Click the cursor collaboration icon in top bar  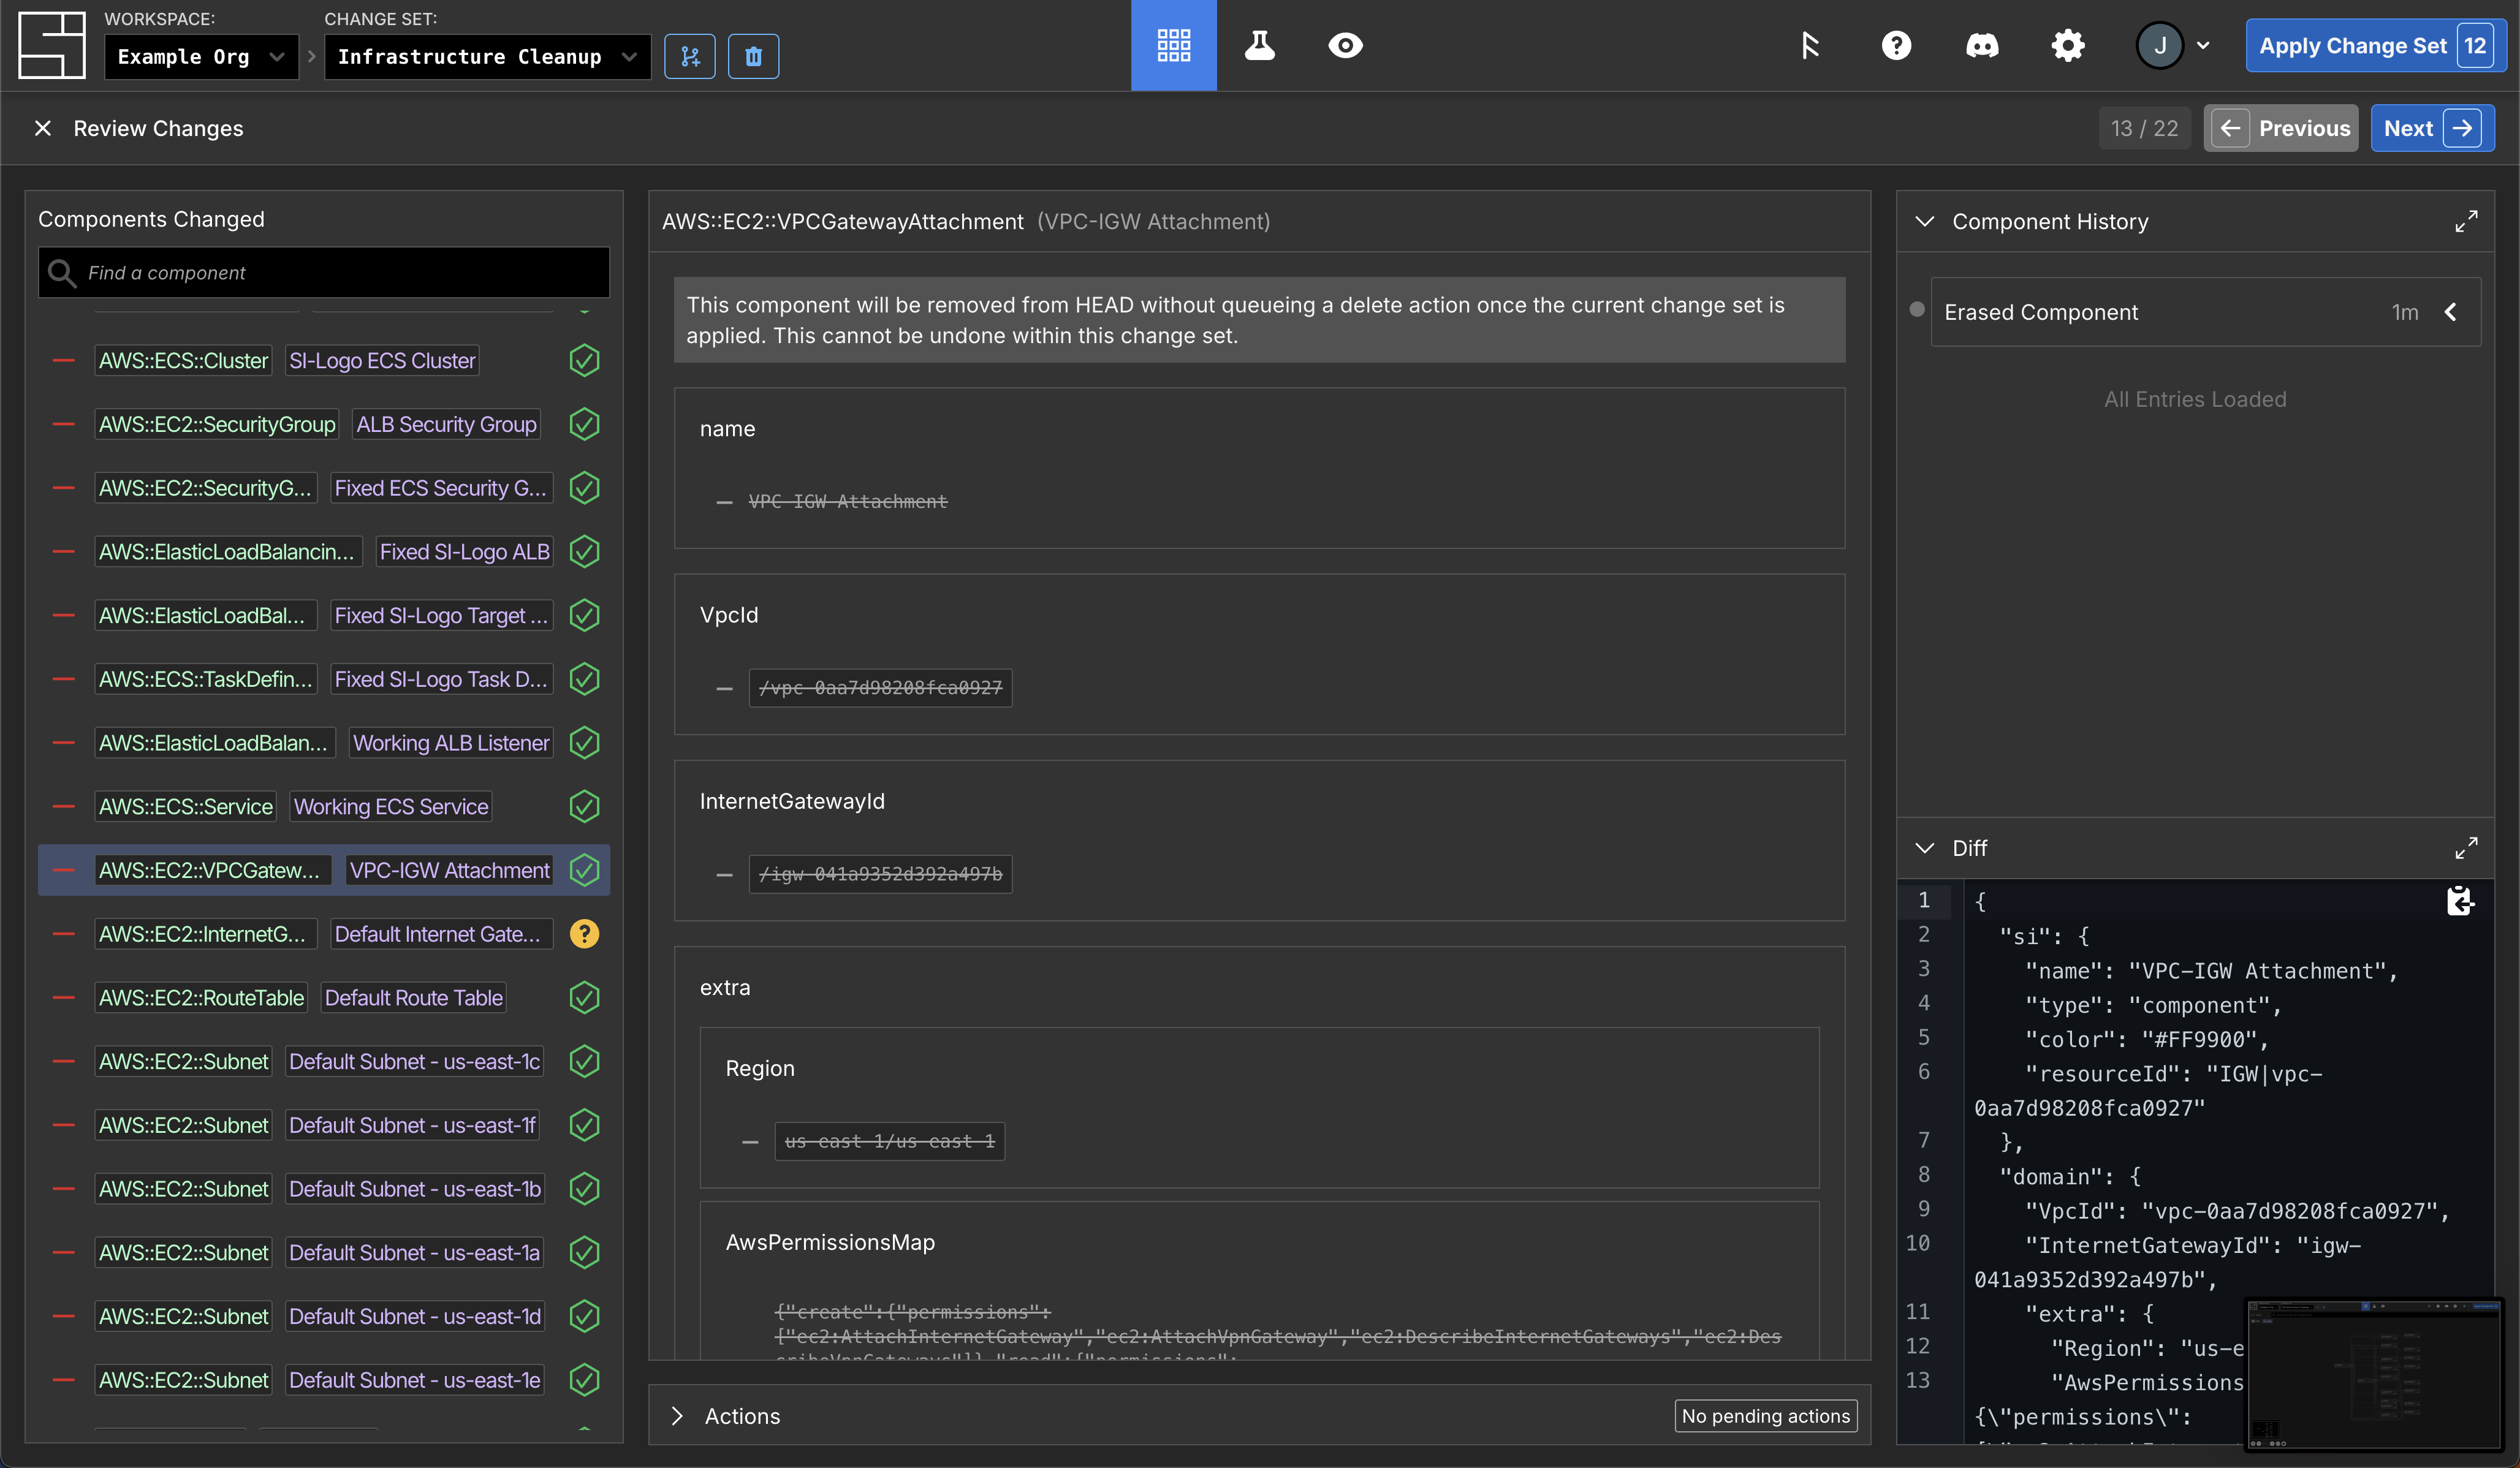coord(1810,45)
